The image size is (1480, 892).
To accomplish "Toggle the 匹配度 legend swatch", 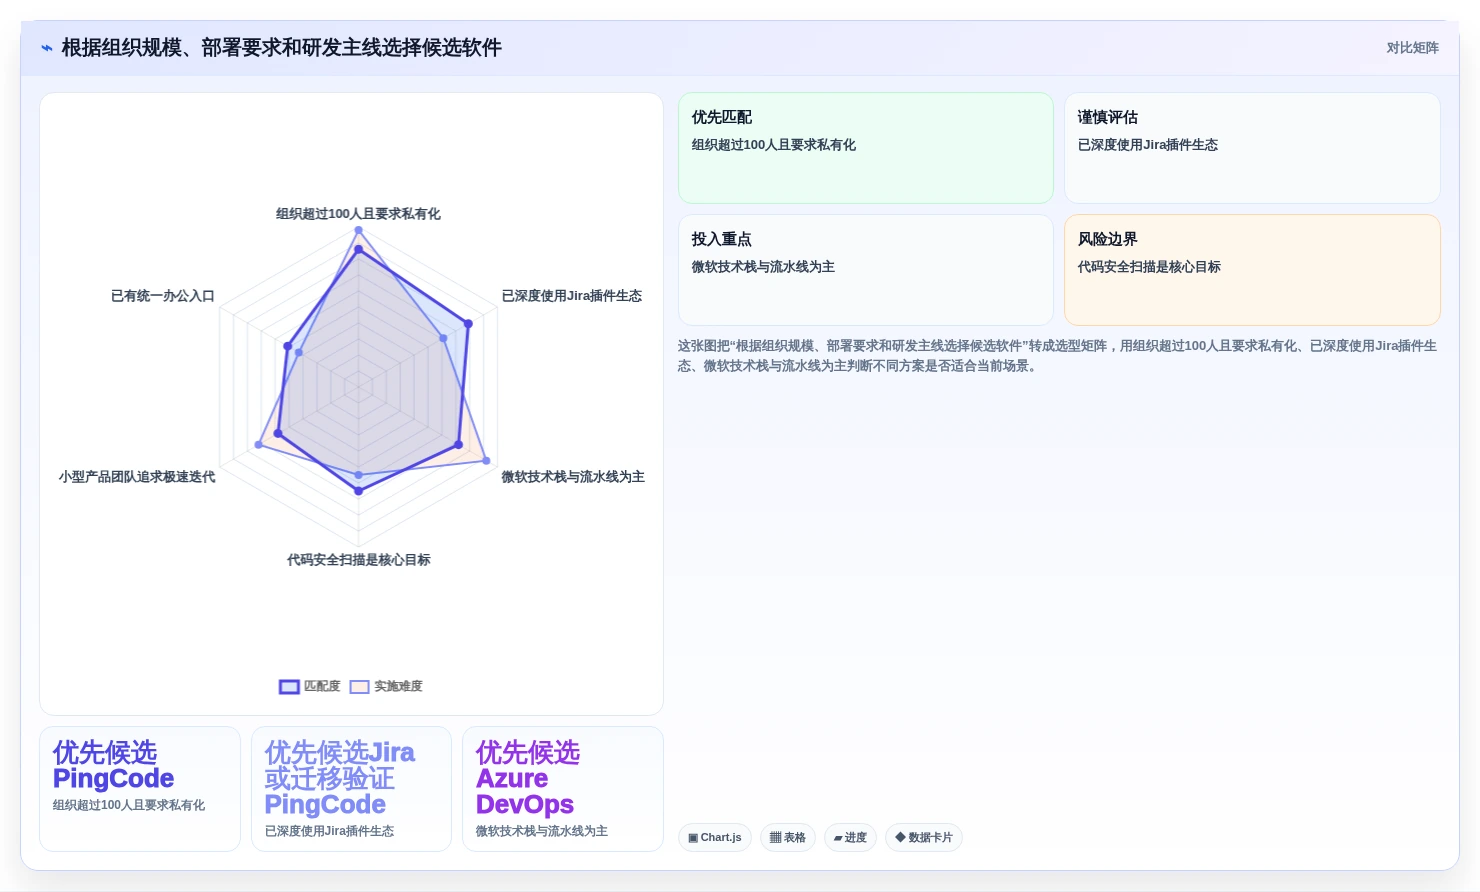I will [289, 687].
